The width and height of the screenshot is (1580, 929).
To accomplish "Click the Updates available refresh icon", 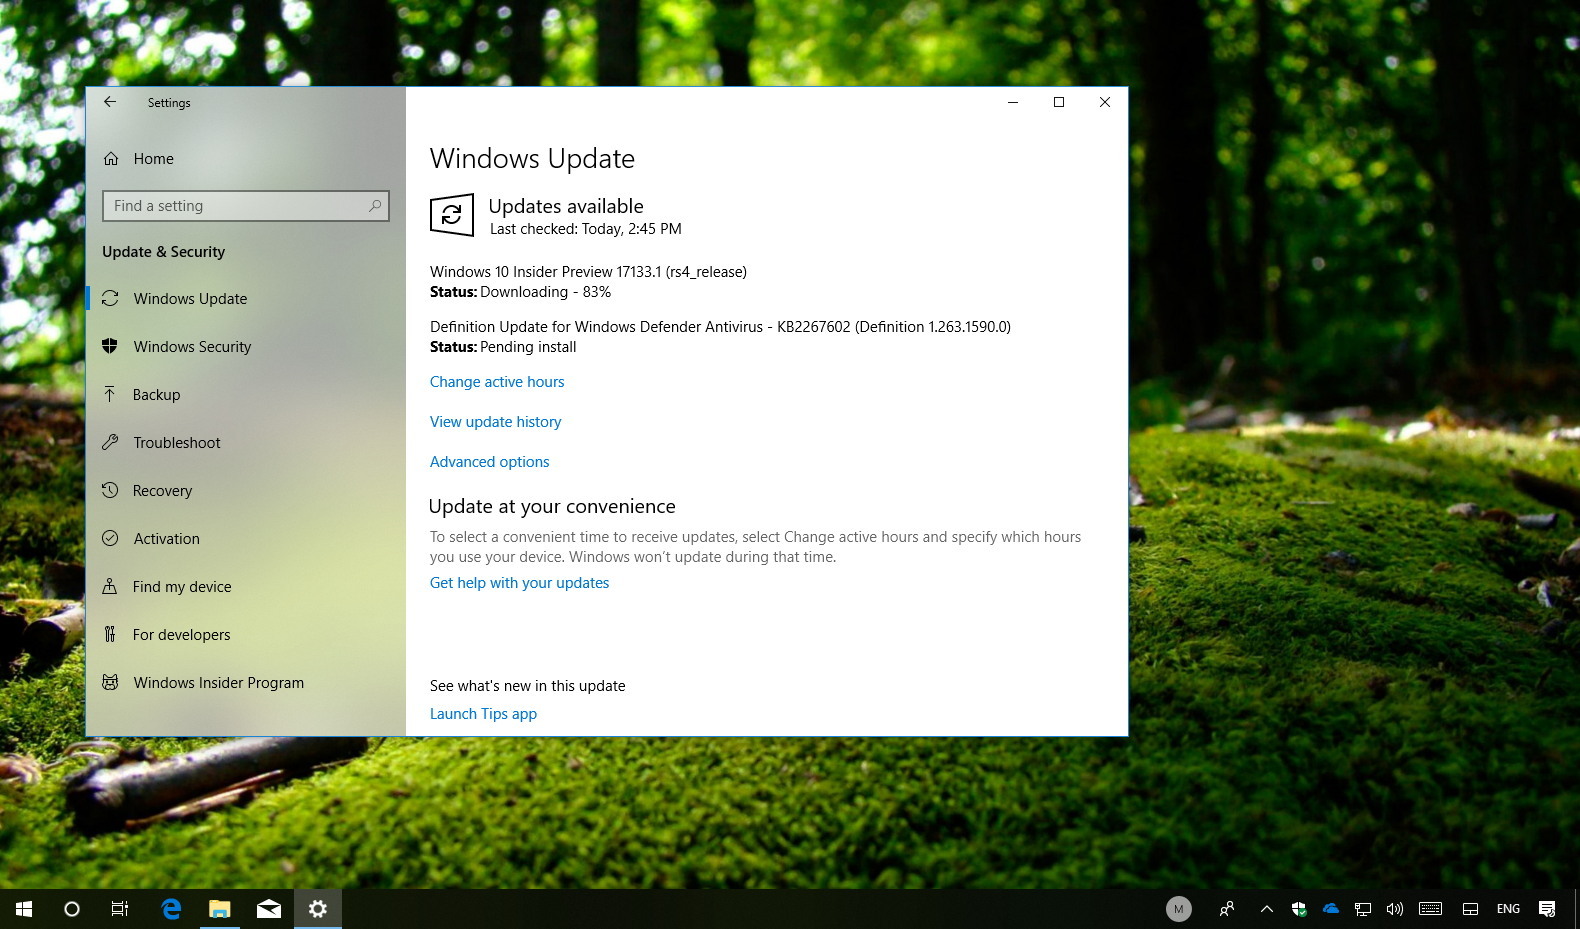I will 452,215.
